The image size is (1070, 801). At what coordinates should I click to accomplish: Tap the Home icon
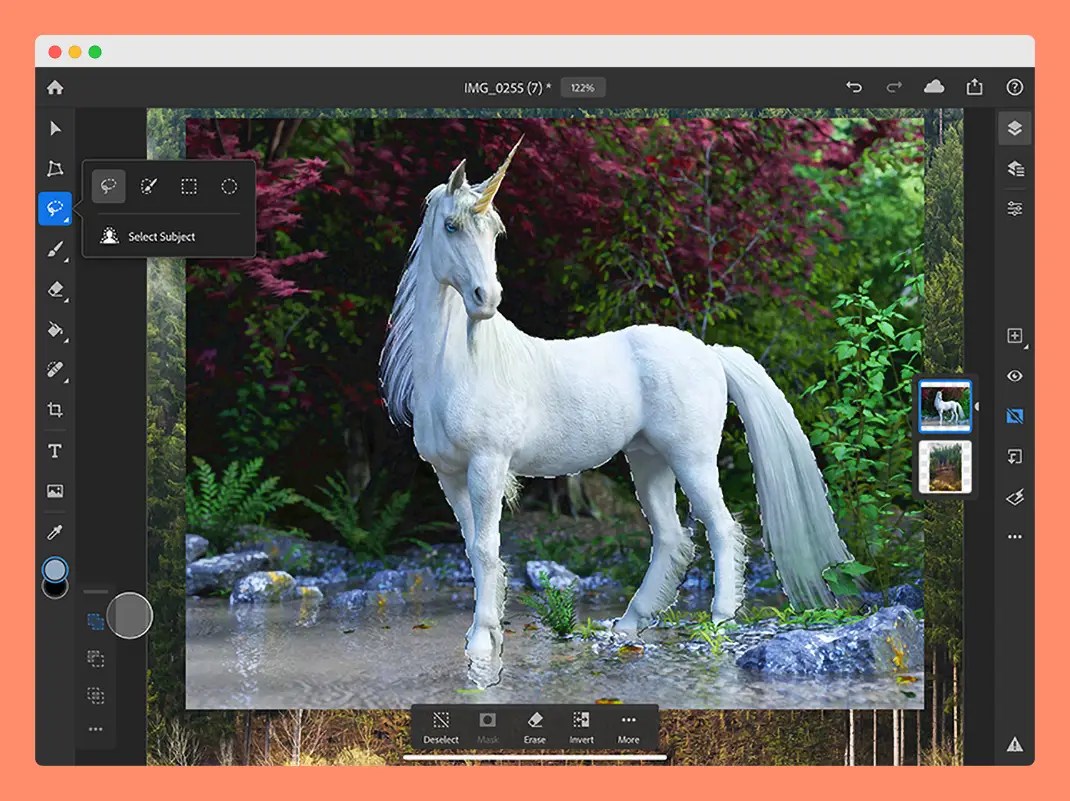tap(56, 87)
